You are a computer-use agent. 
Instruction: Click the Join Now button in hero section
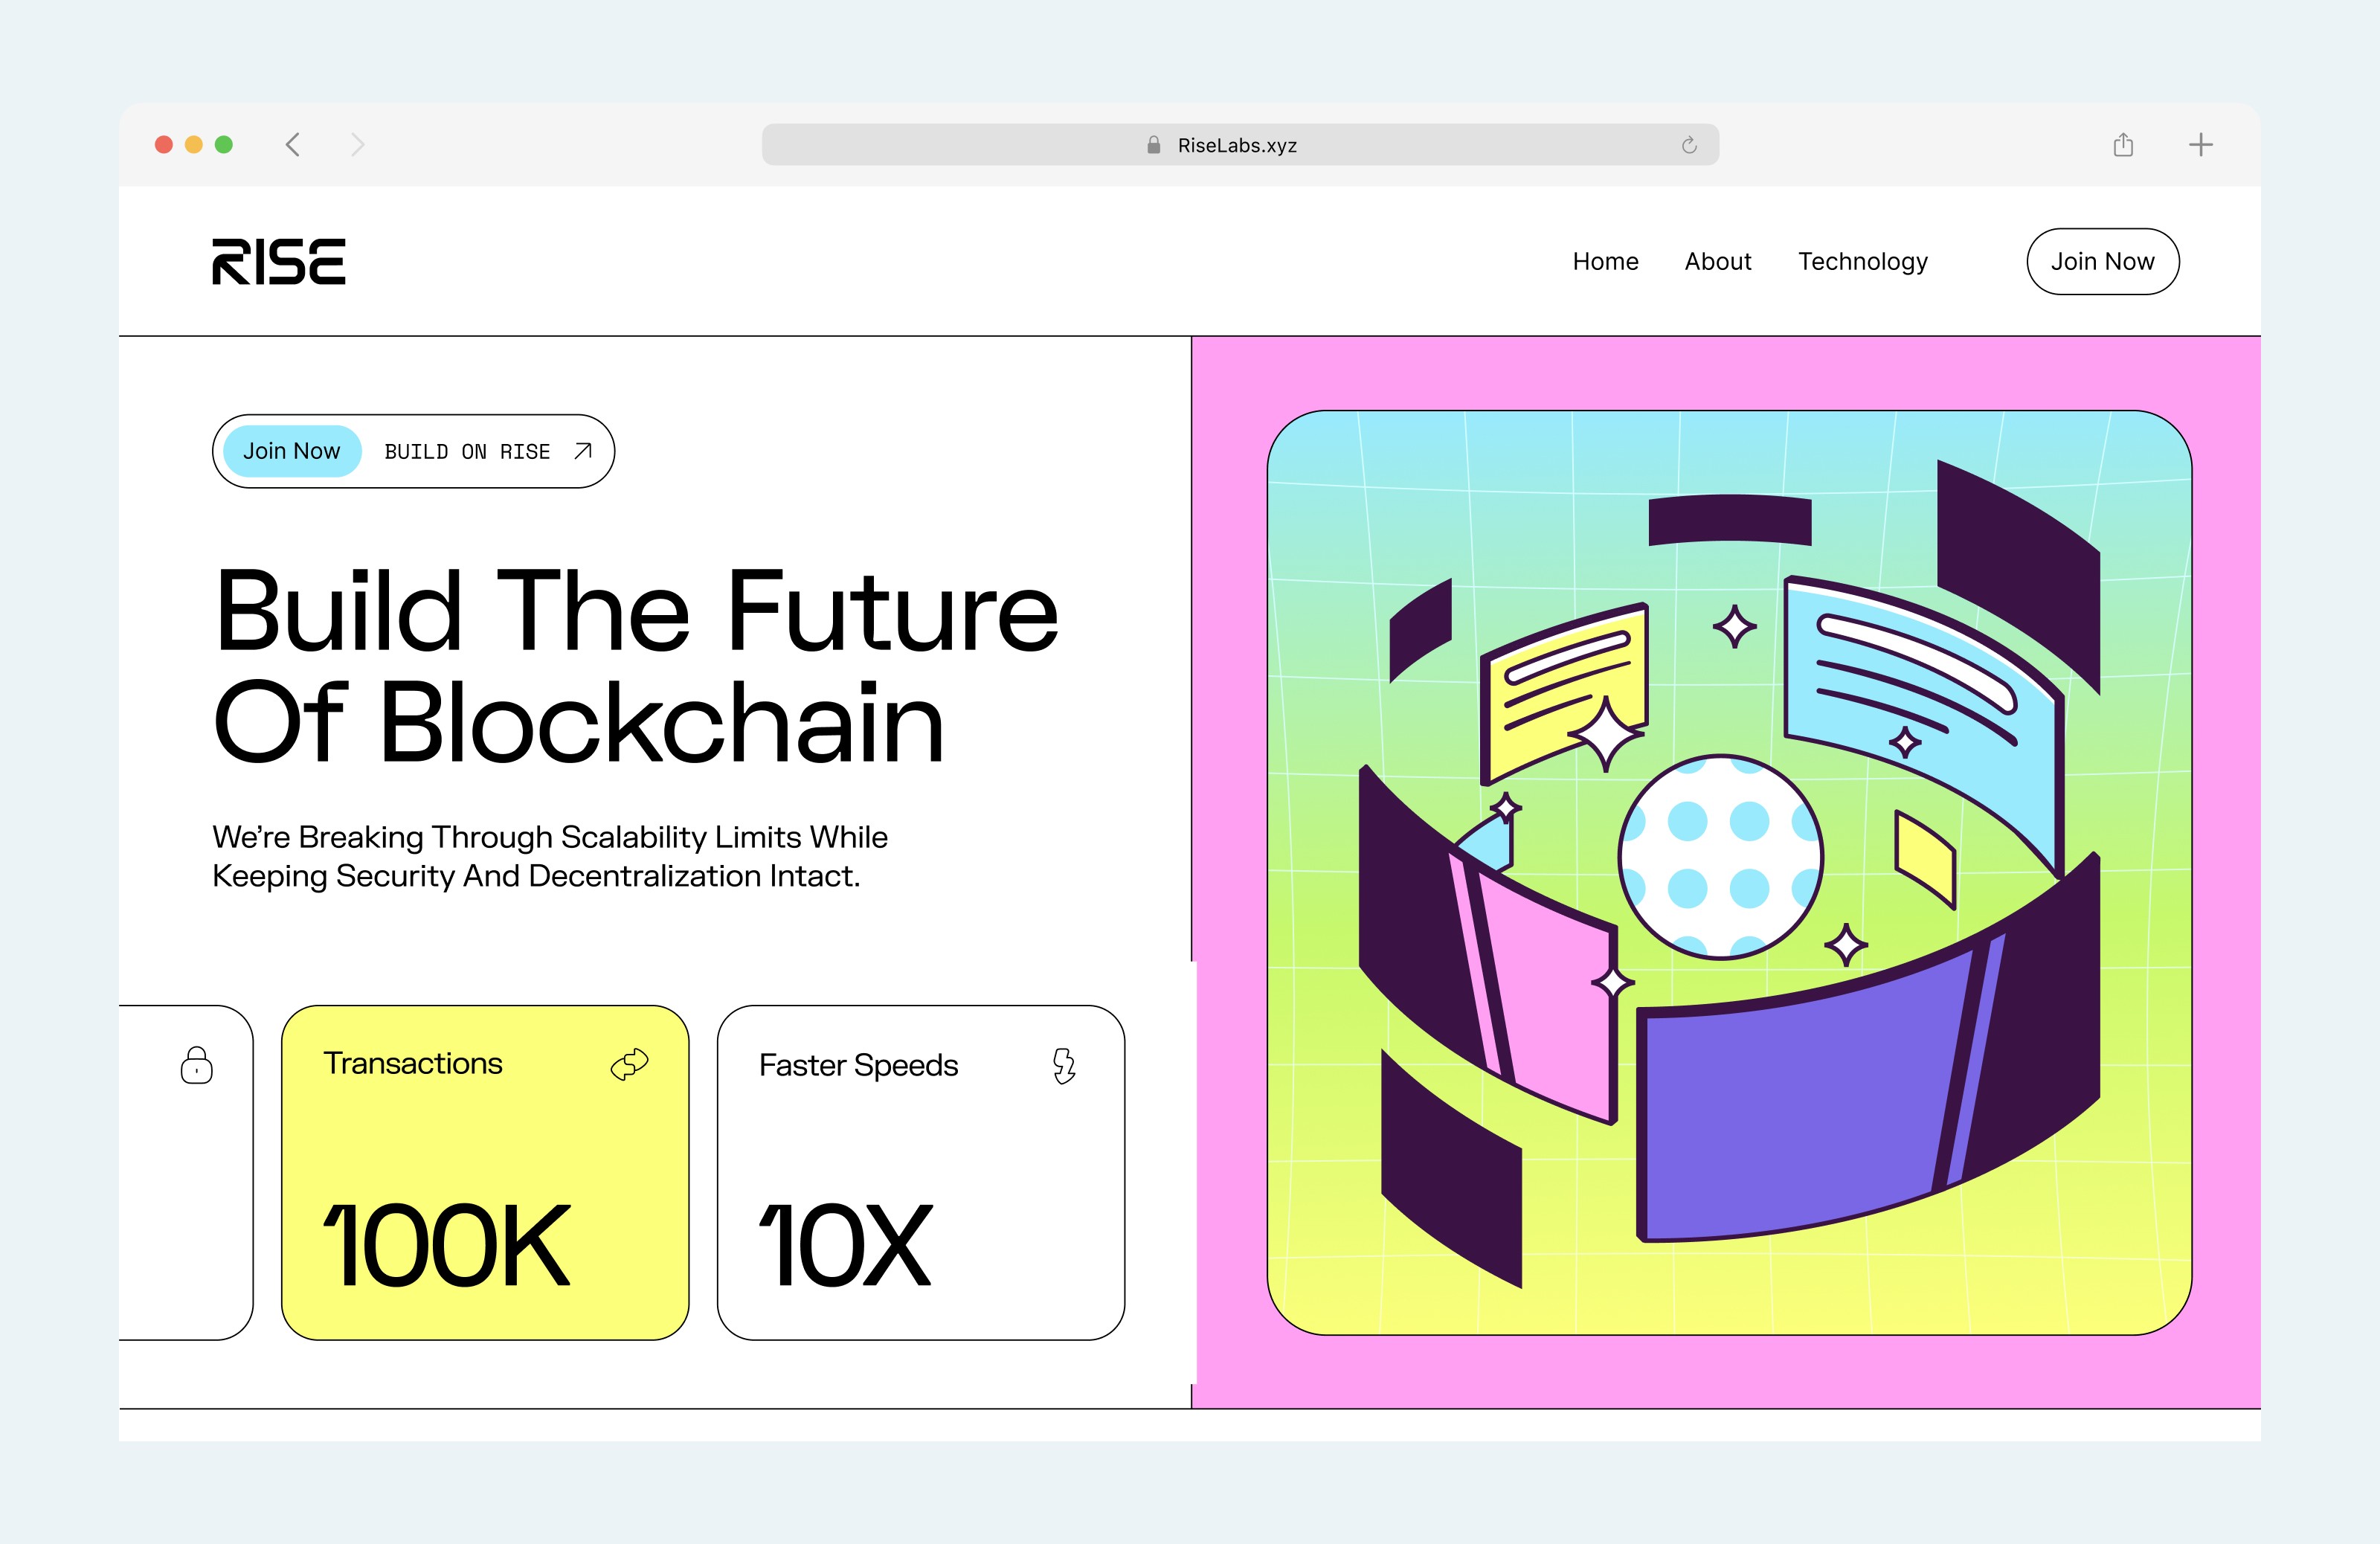(290, 451)
